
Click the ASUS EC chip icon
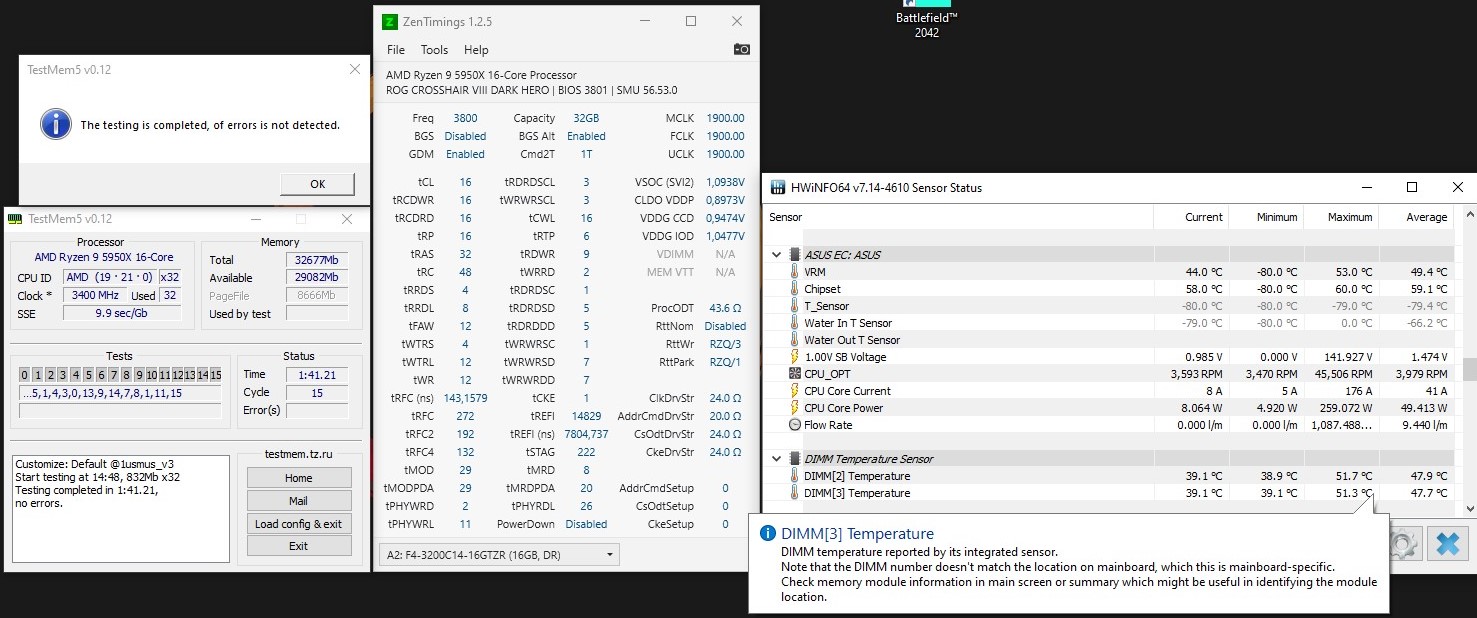[795, 255]
